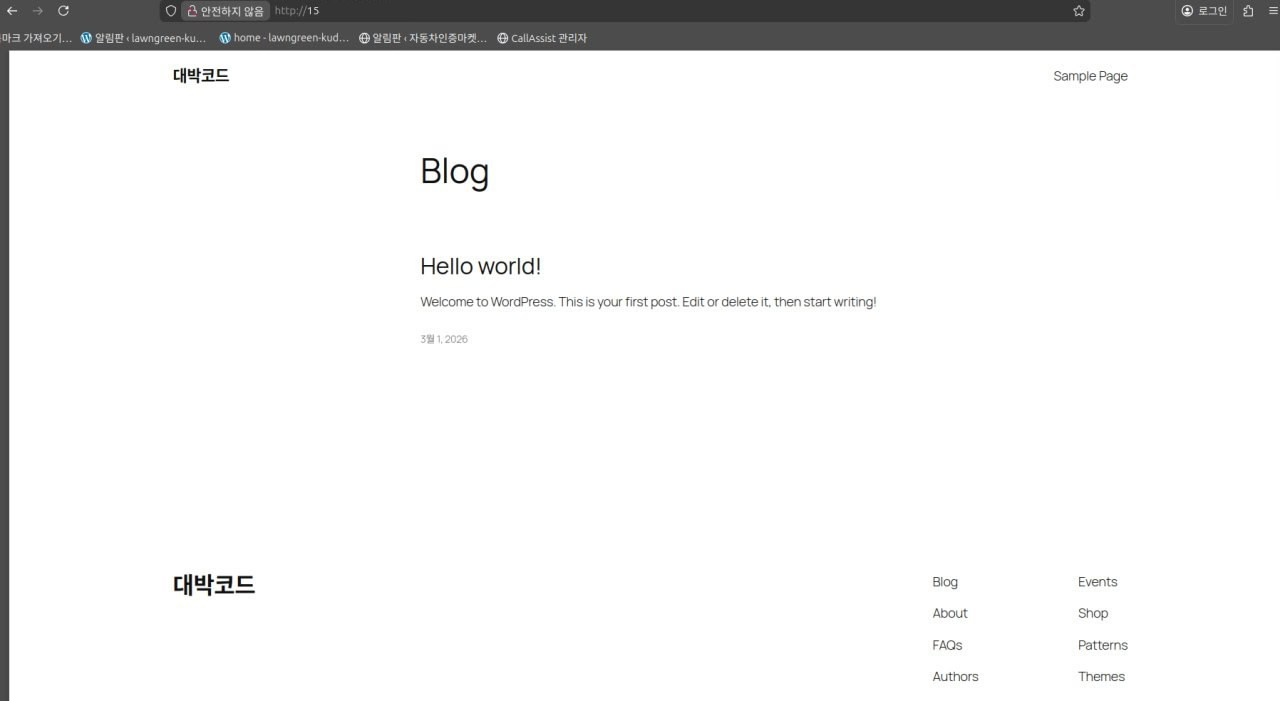The width and height of the screenshot is (1280, 701).
Task: Go to Patterns in the footer
Action: [1102, 645]
